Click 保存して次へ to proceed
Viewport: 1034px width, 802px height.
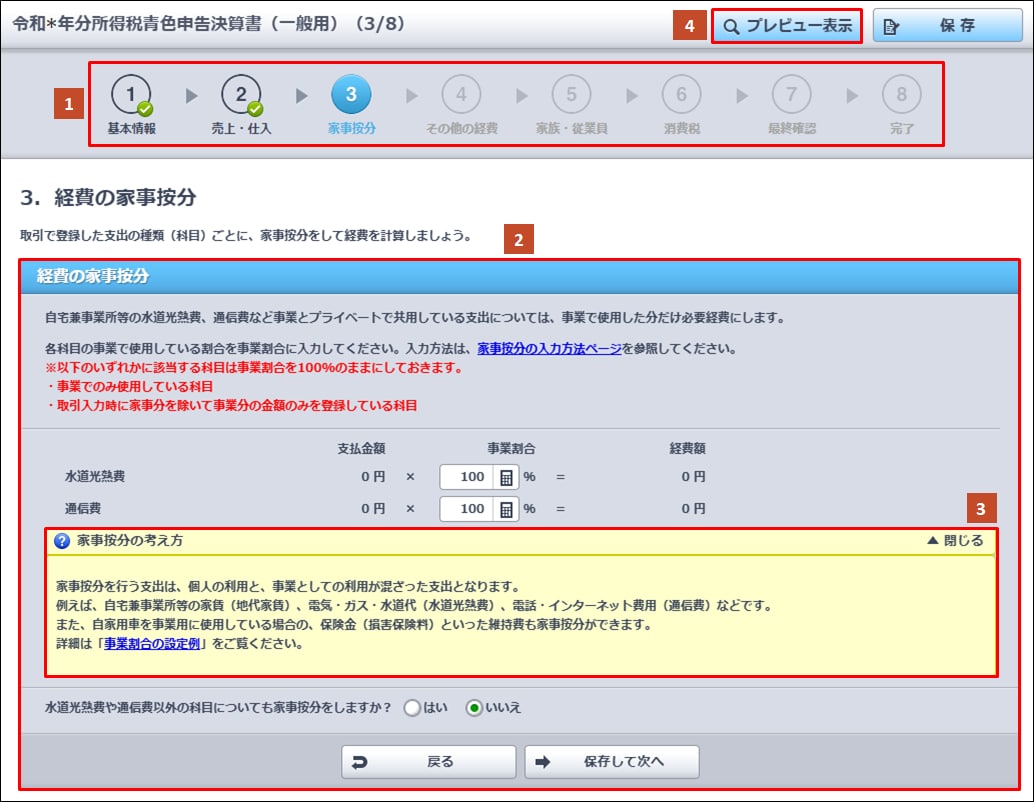tap(611, 762)
